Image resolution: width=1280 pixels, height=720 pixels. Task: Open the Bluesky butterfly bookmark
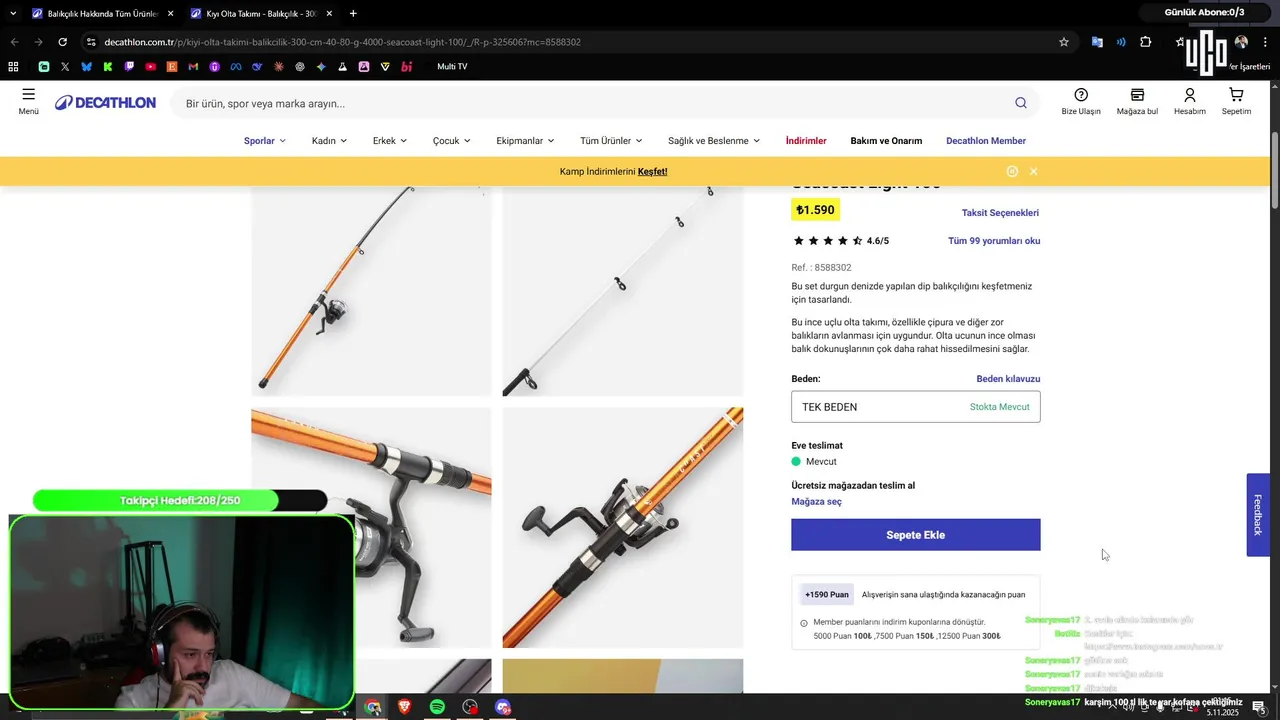click(x=86, y=66)
